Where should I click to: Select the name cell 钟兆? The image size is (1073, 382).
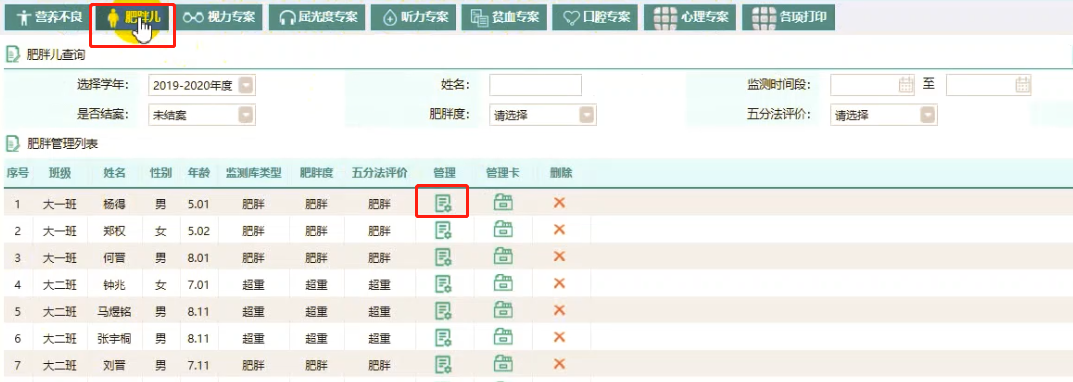tap(114, 284)
